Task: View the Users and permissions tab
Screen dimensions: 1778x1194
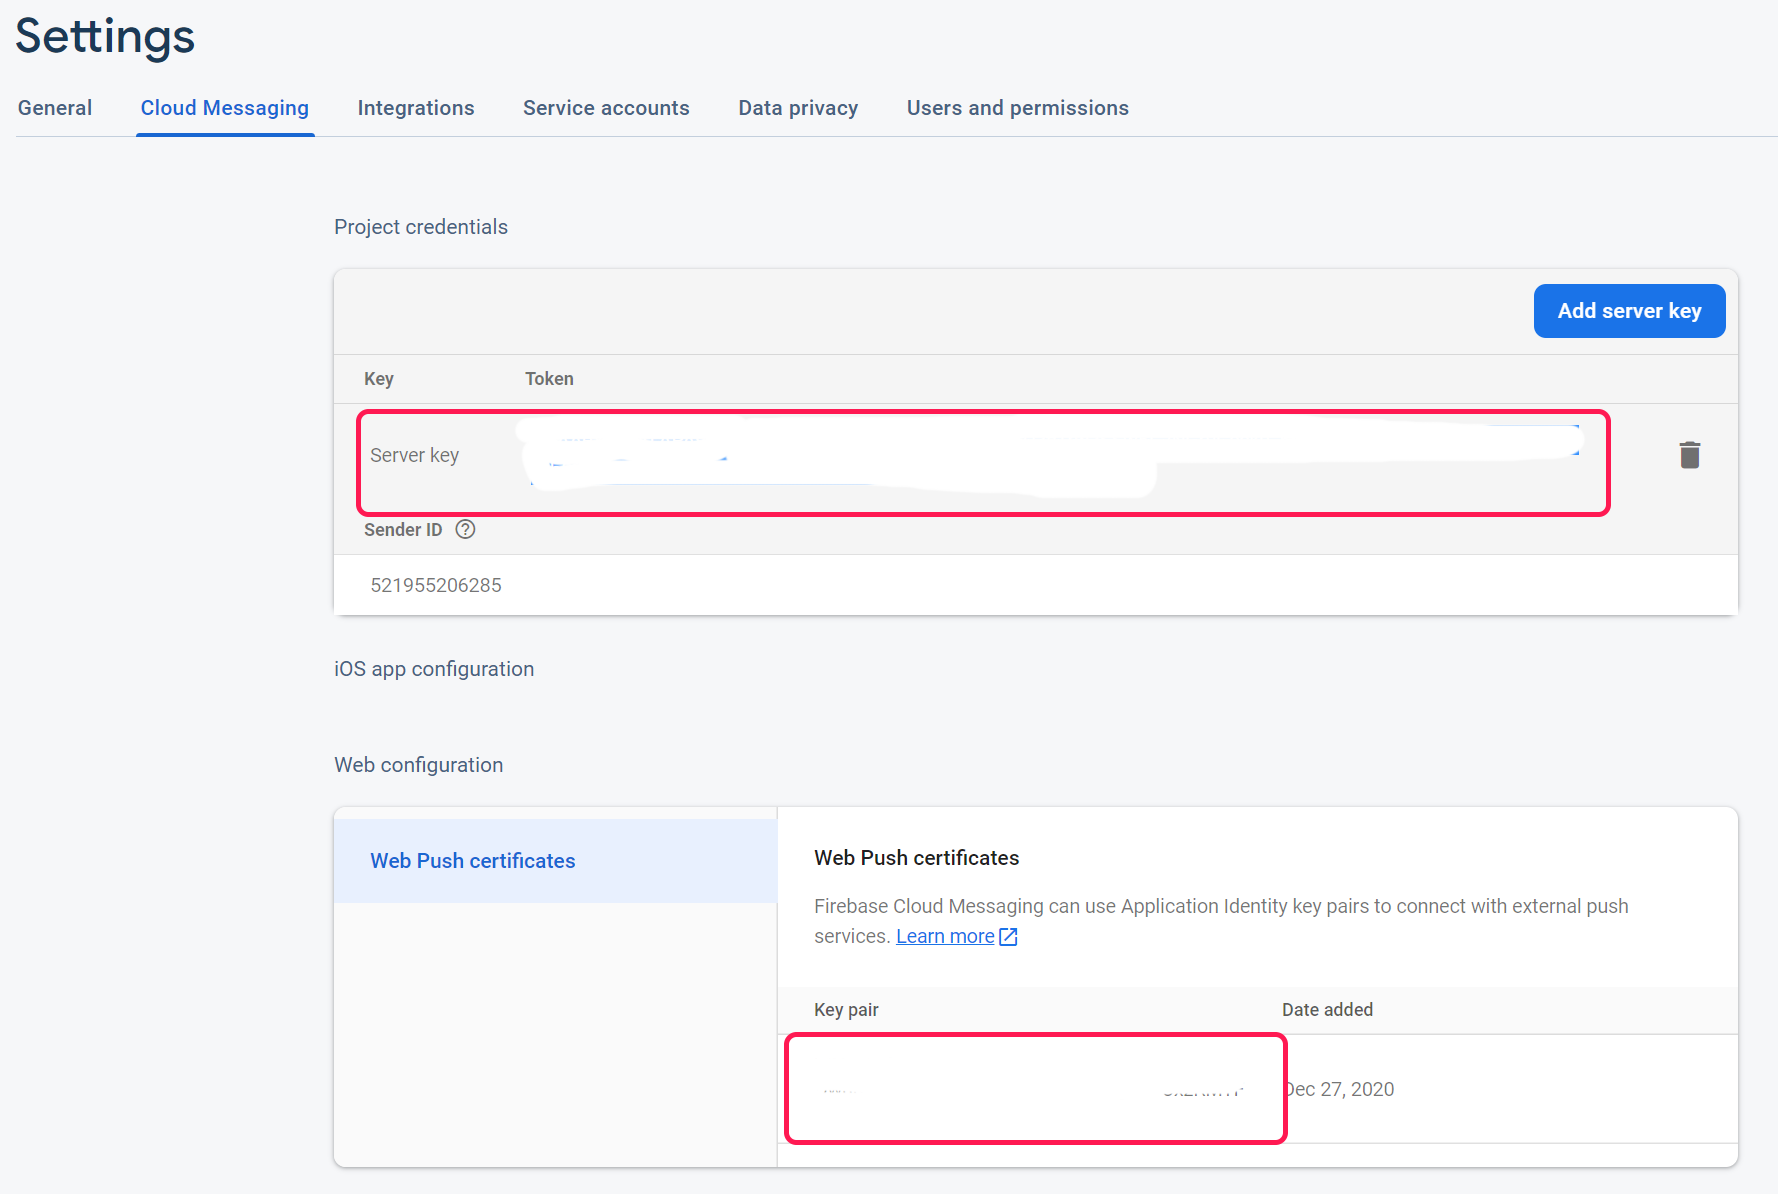Action: point(1017,108)
